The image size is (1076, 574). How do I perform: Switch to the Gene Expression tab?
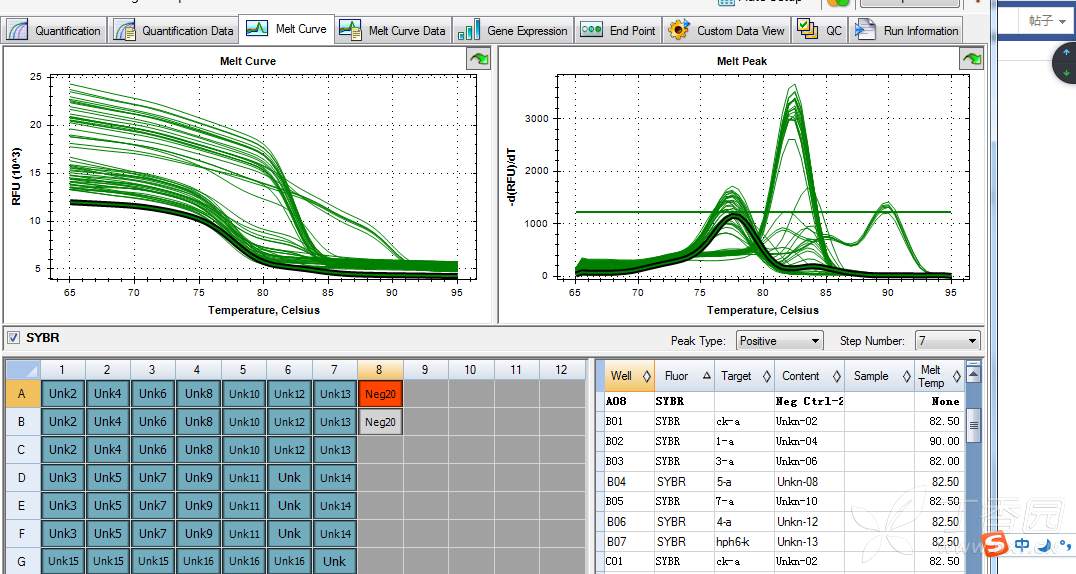click(x=515, y=31)
